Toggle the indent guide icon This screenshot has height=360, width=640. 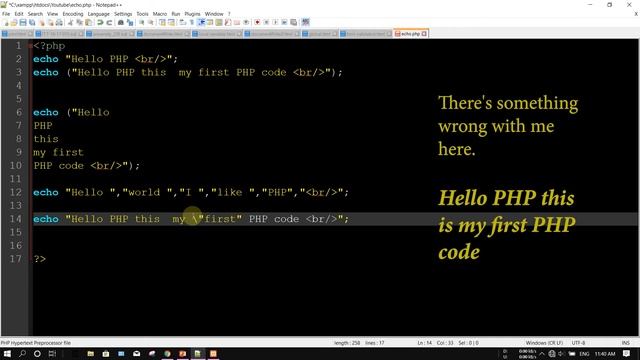201,22
